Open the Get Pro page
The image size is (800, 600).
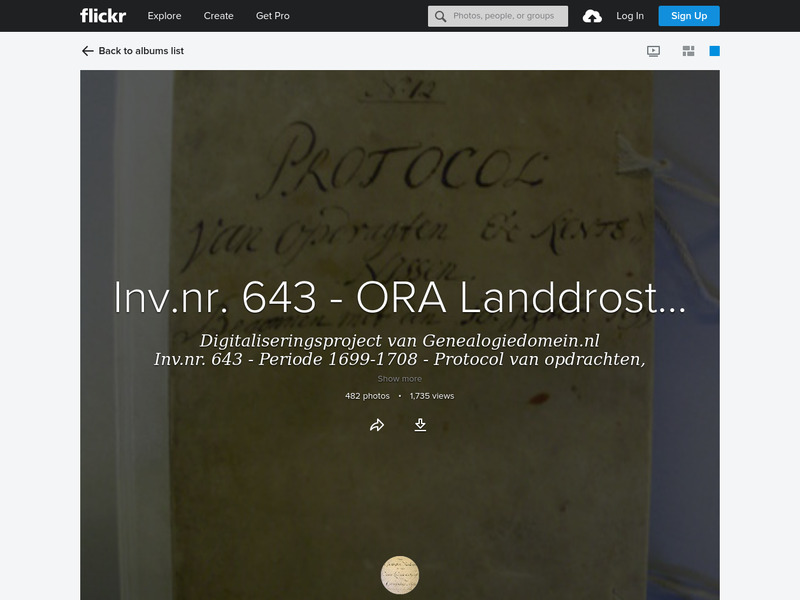pos(272,16)
